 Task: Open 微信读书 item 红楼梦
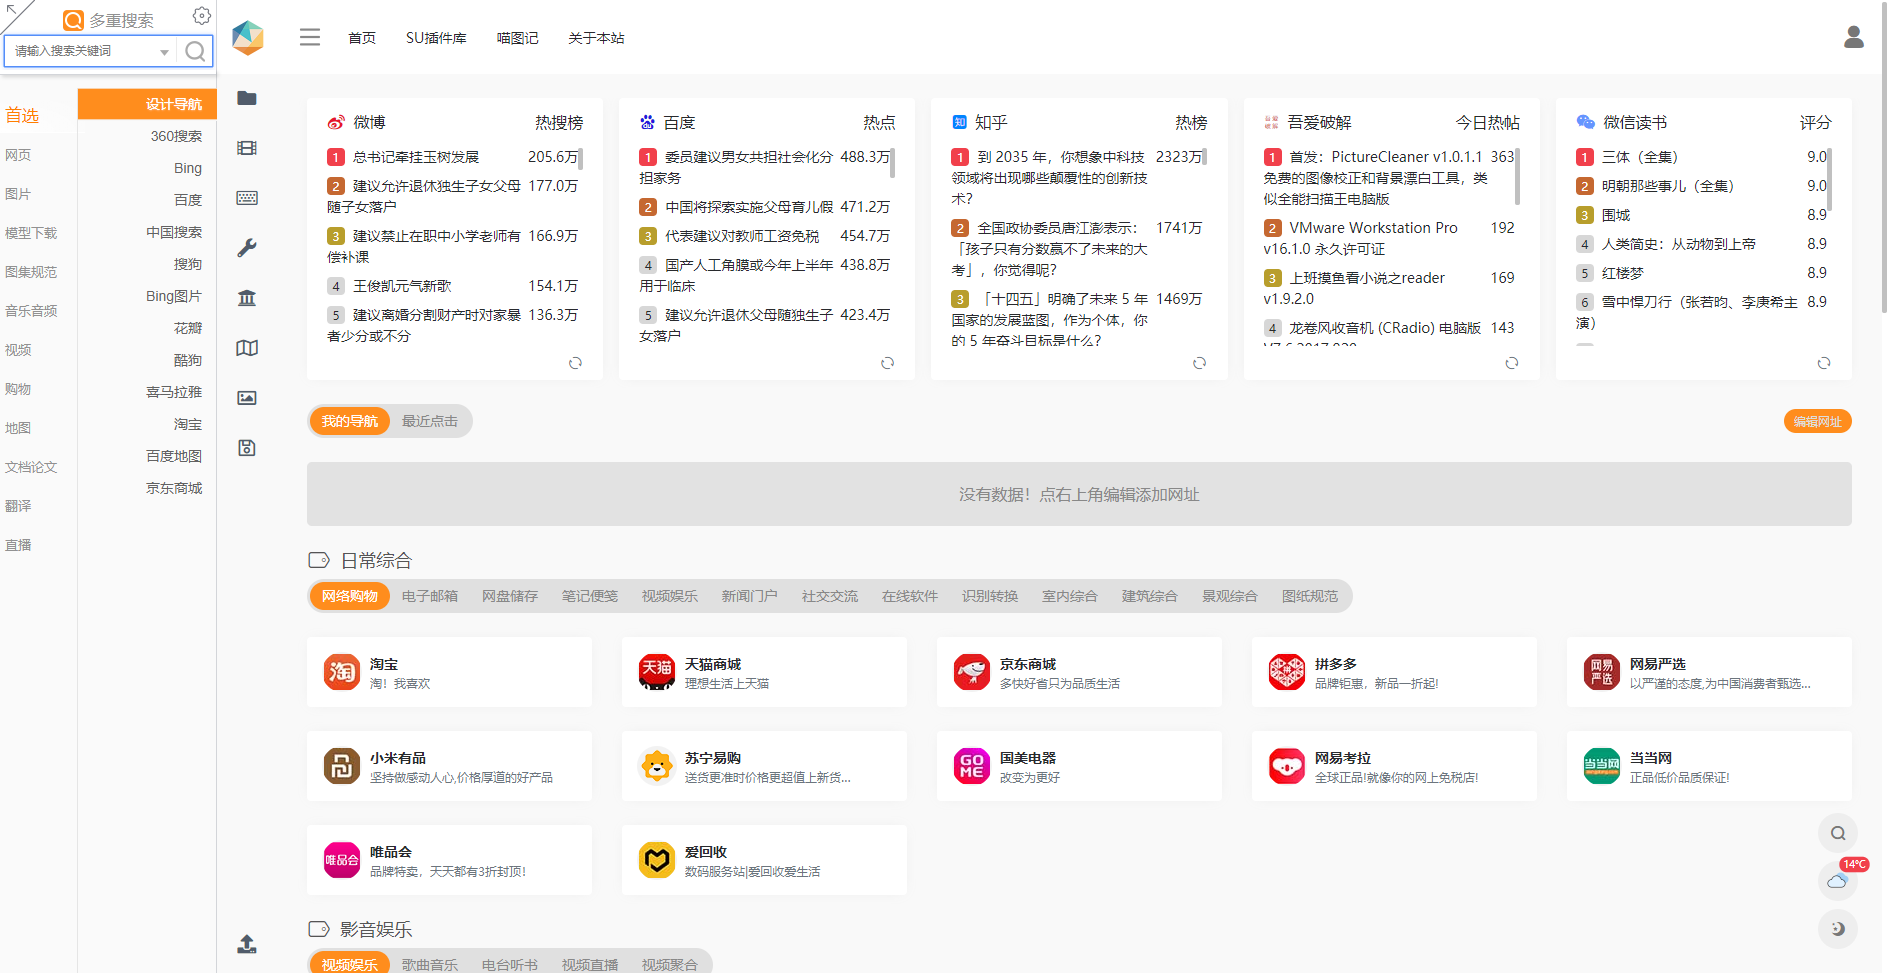coord(1622,273)
